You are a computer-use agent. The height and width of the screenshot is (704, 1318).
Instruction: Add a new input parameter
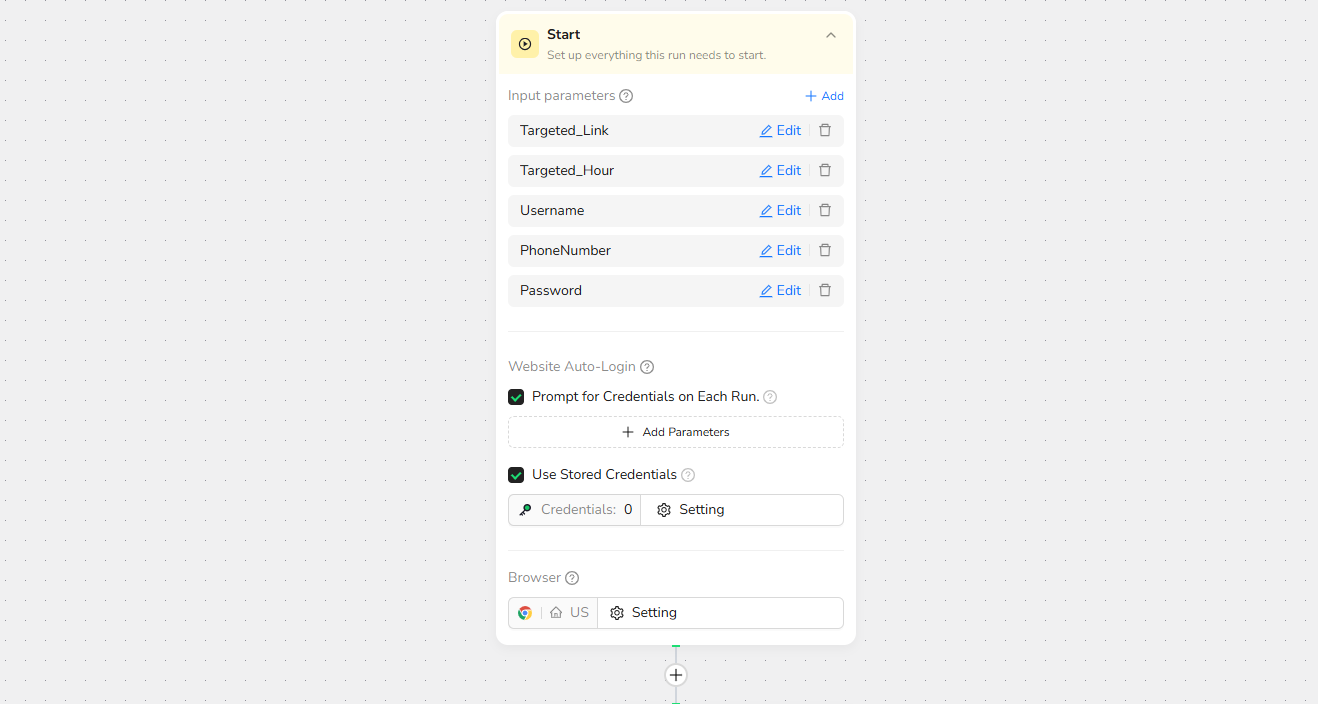click(824, 96)
